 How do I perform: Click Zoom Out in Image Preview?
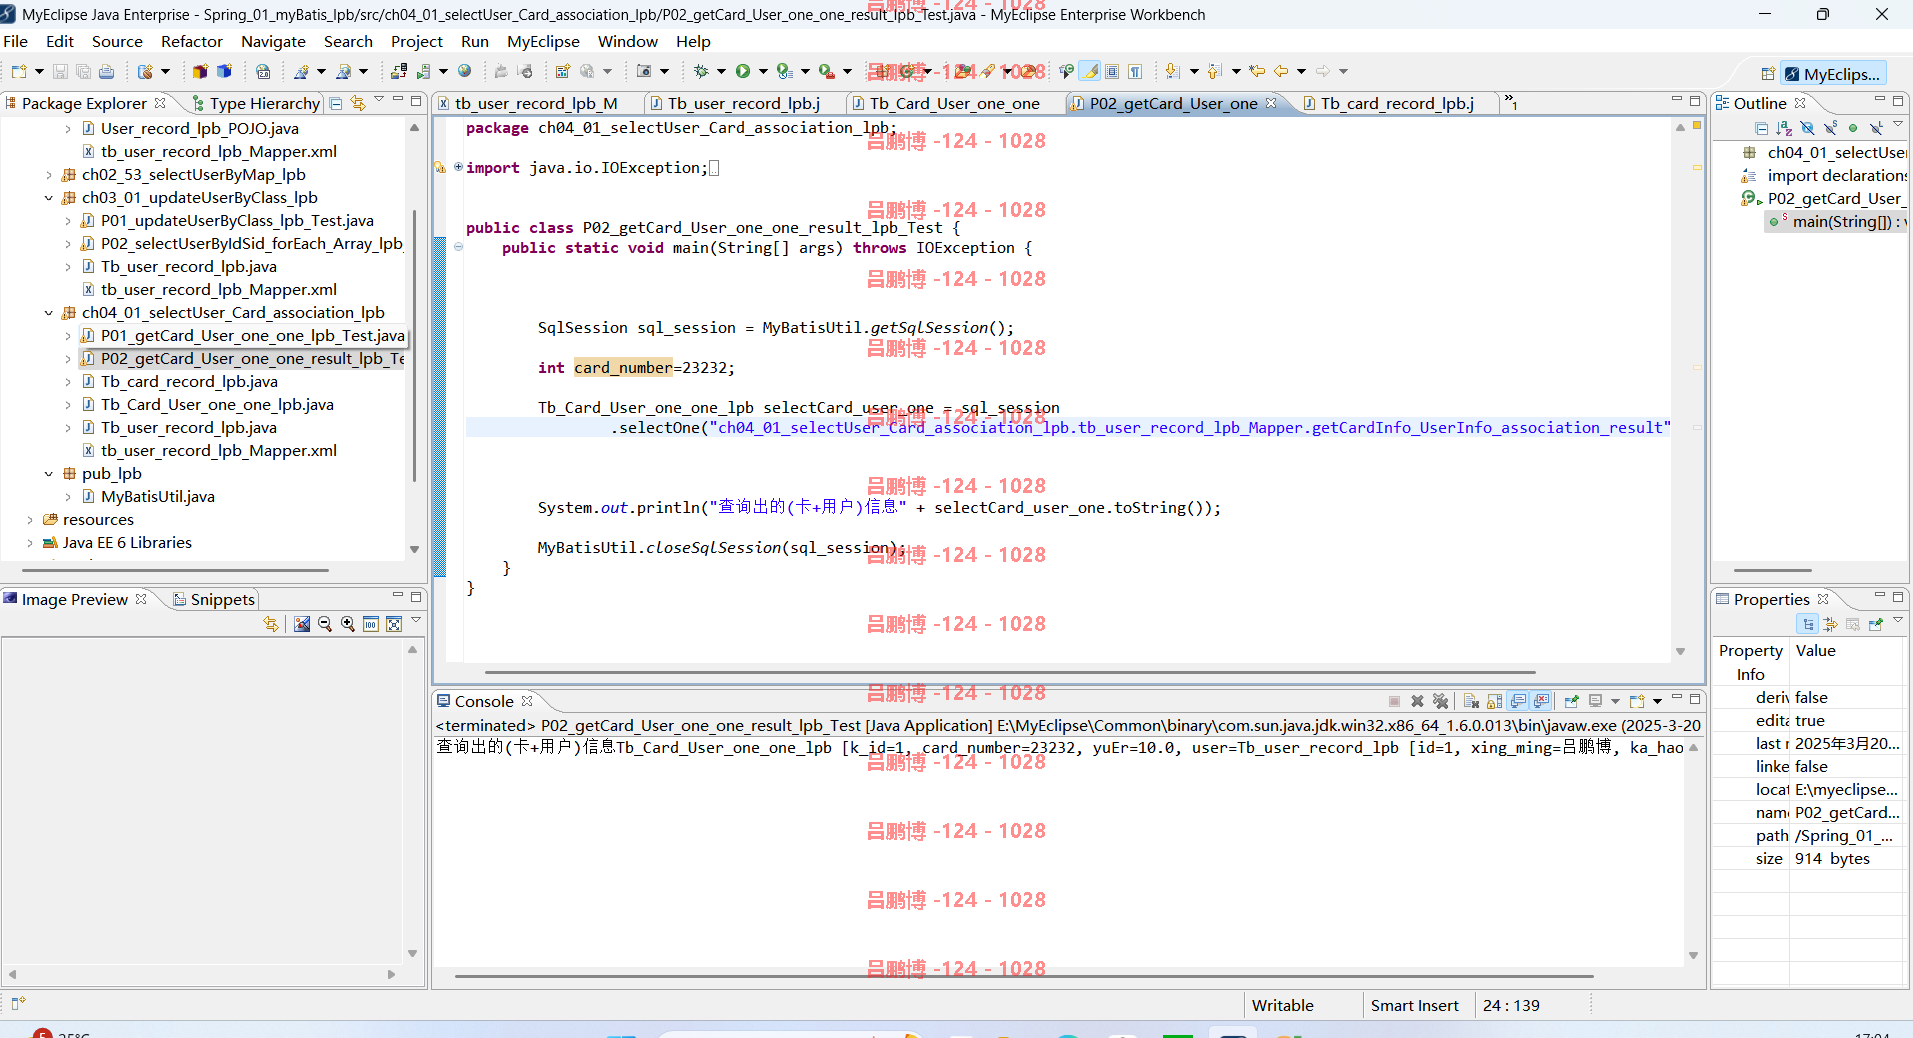[325, 624]
